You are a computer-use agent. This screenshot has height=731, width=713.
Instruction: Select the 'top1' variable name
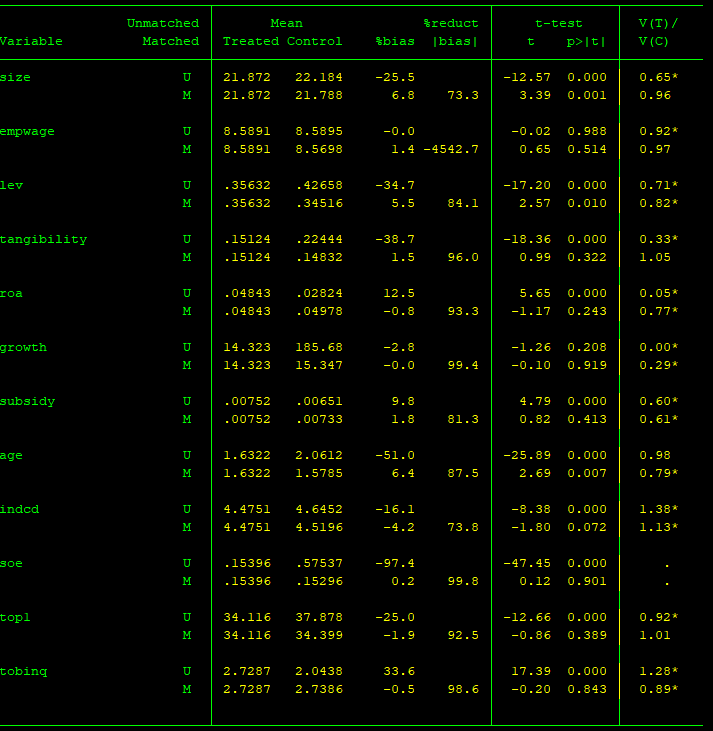pos(15,618)
